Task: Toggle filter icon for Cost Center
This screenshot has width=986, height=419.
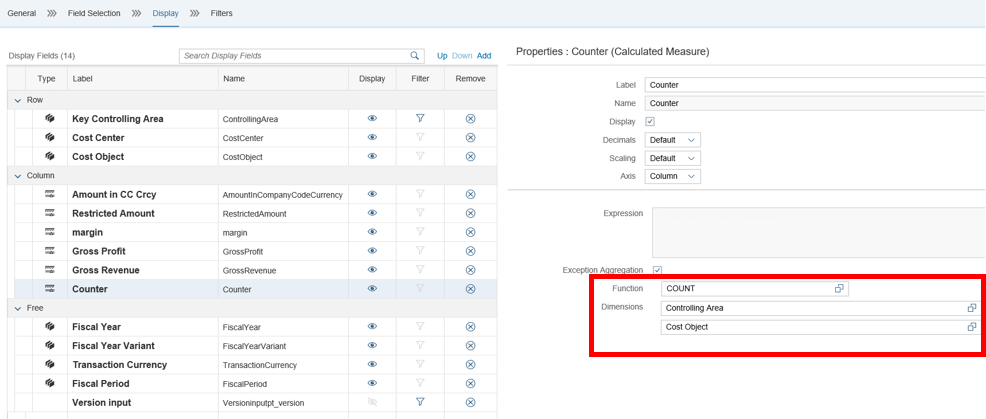Action: tap(420, 137)
